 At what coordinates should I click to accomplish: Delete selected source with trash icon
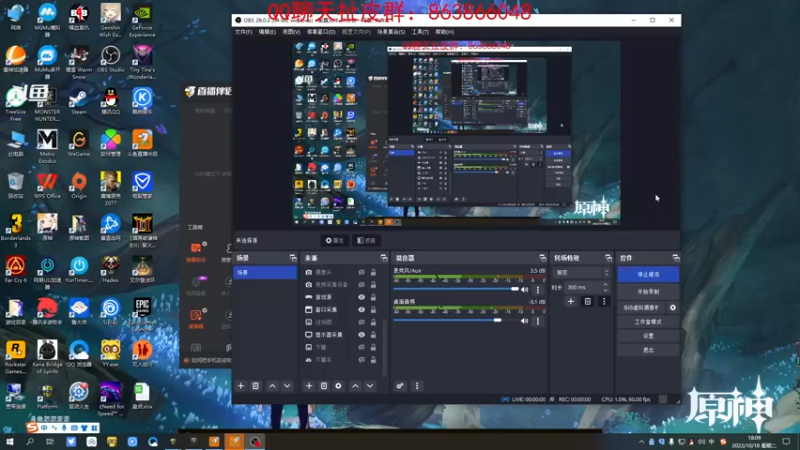click(323, 386)
